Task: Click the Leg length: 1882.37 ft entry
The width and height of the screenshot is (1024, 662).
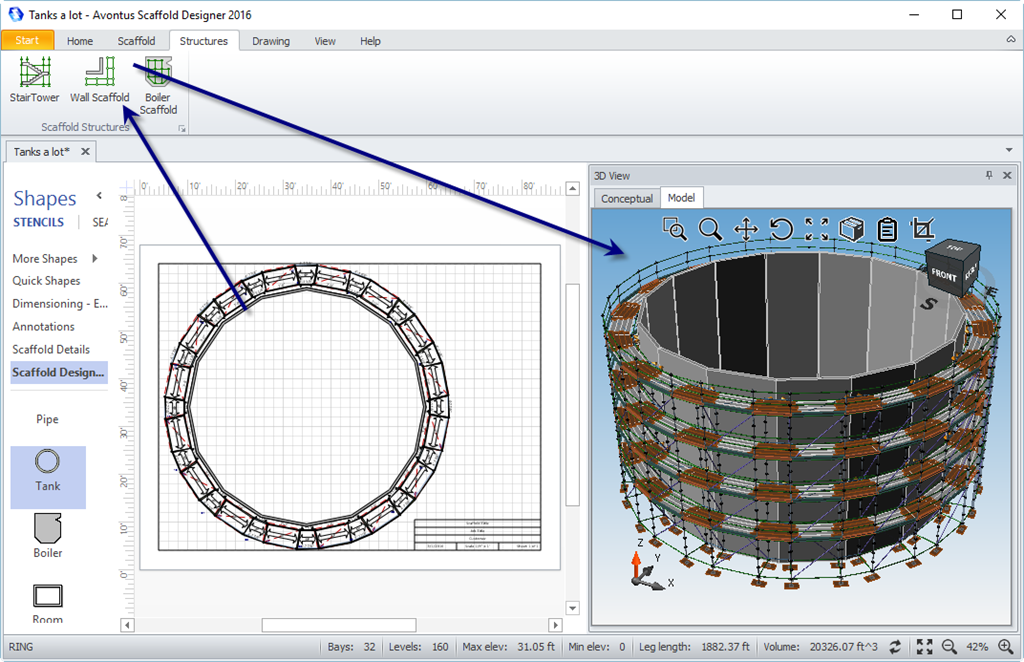Action: 694,646
